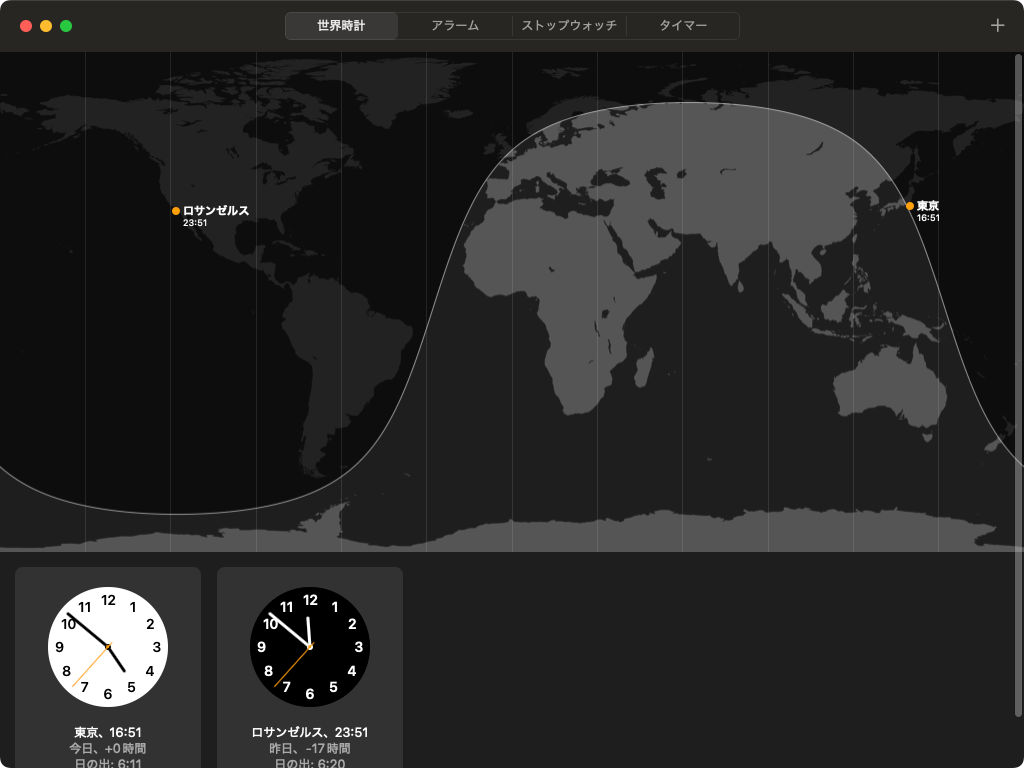Click the 東京 label on the map
This screenshot has width=1024, height=768.
[x=928, y=205]
